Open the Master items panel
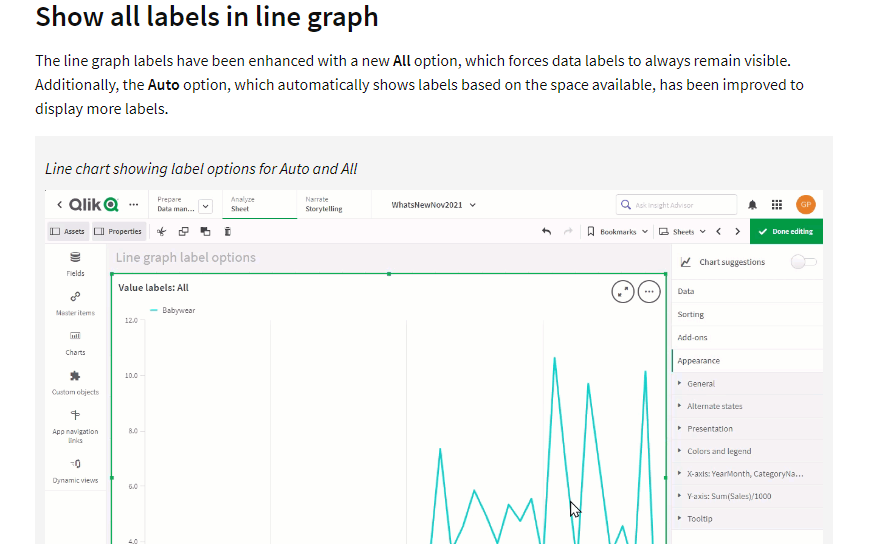This screenshot has height=544, width=871. [x=75, y=304]
